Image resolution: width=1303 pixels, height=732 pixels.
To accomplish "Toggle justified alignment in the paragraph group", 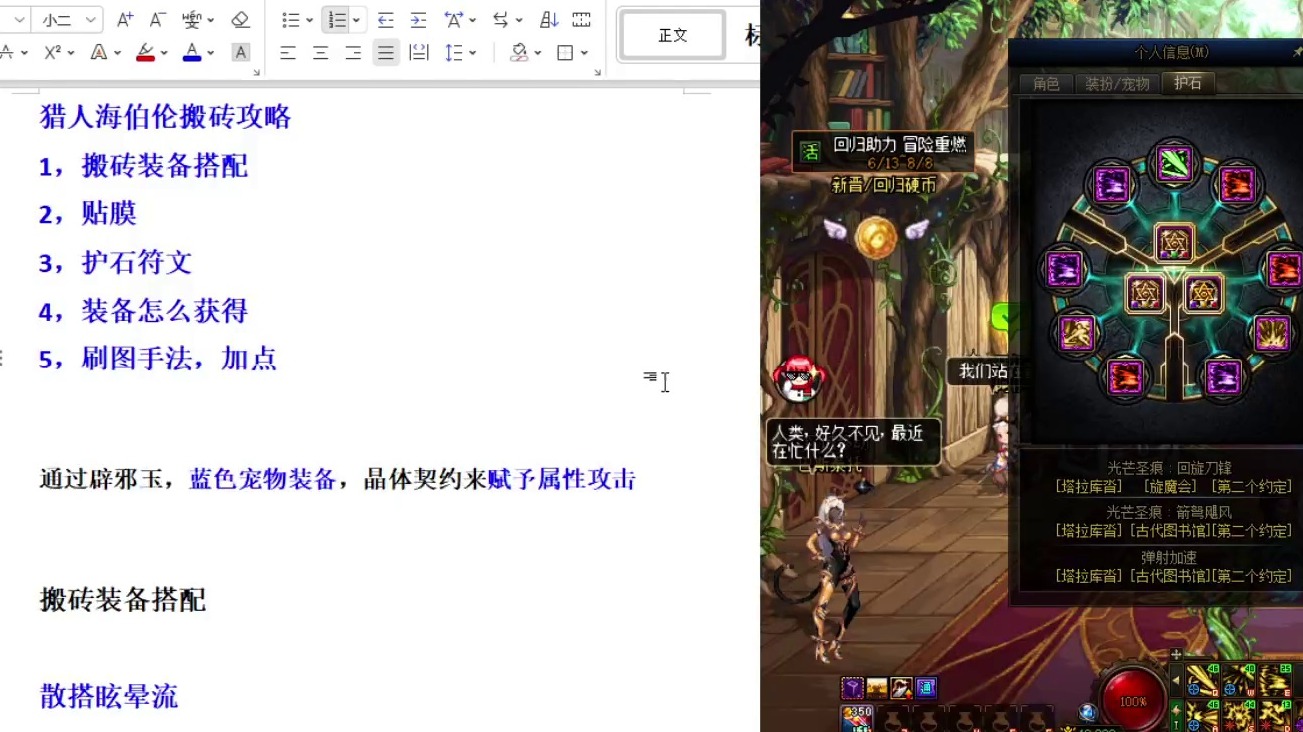I will click(385, 52).
